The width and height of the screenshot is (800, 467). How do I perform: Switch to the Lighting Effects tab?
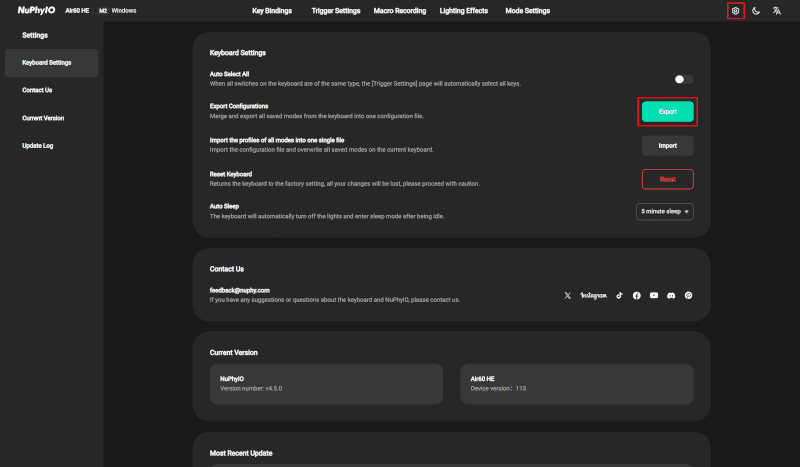(x=463, y=11)
